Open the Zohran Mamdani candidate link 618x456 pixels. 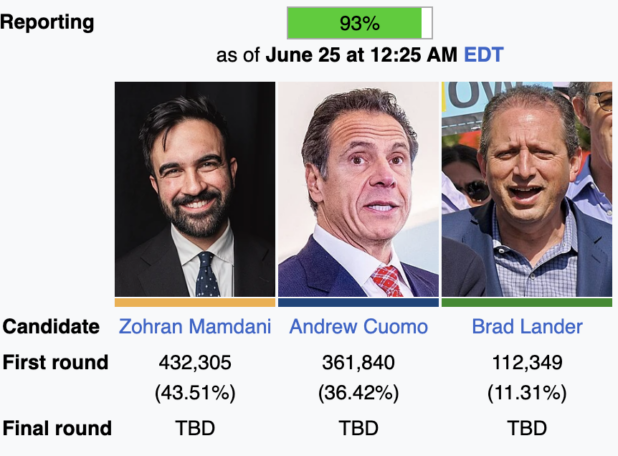tap(195, 327)
